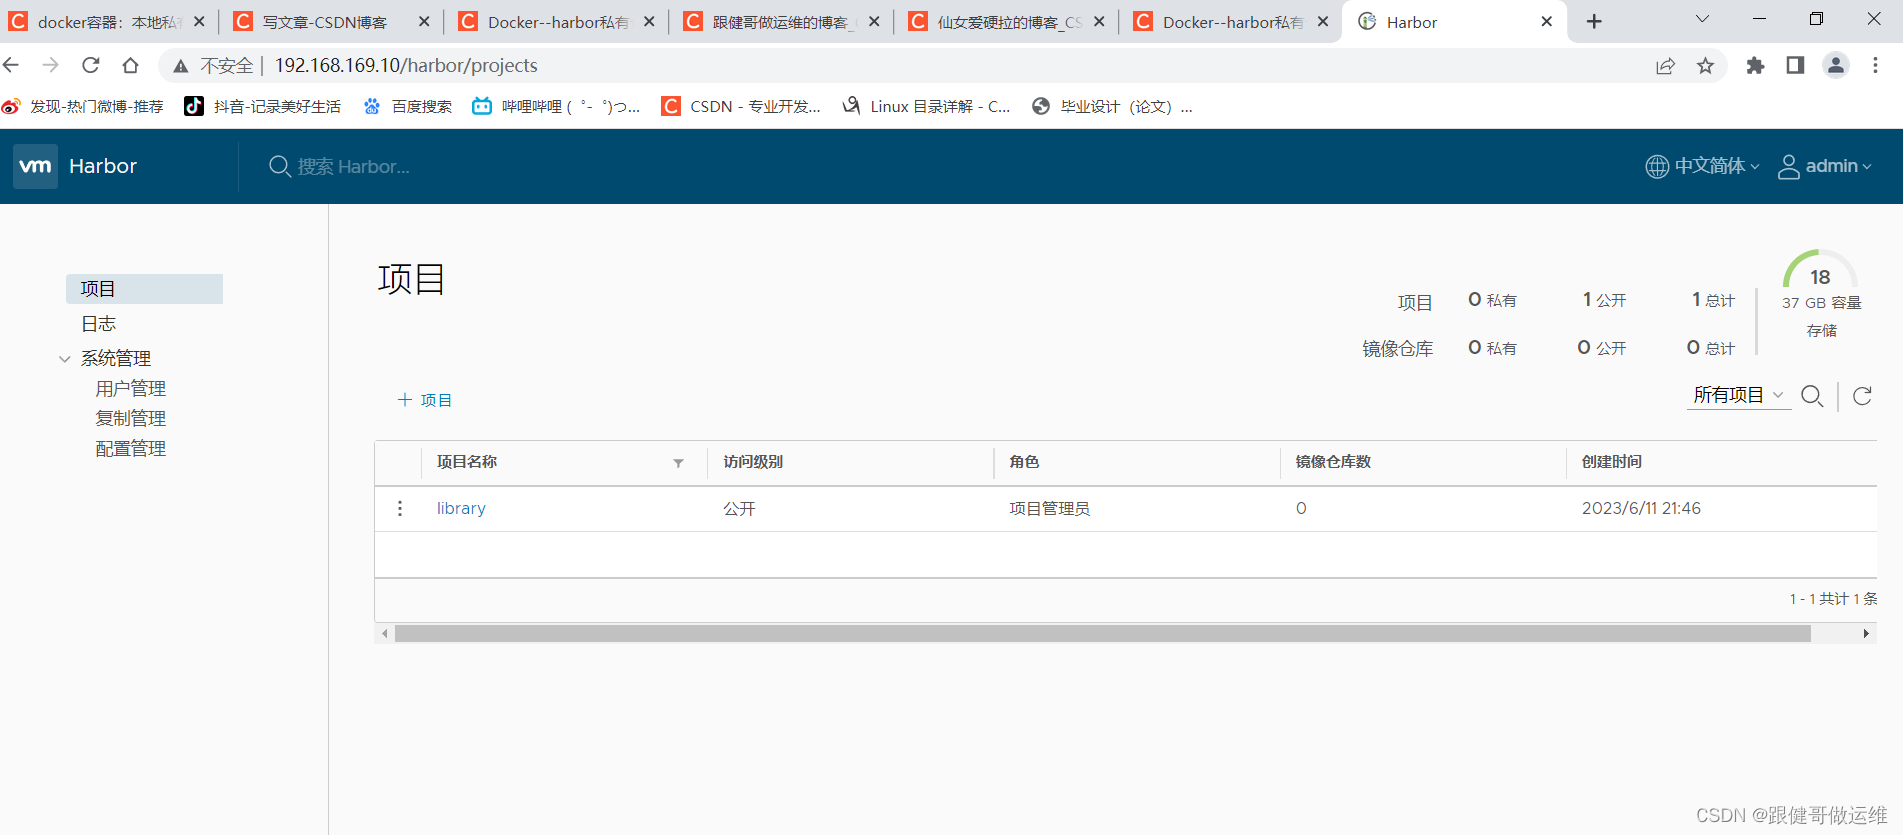Sort by 访问级别 column header
Image resolution: width=1903 pixels, height=835 pixels.
pos(753,462)
